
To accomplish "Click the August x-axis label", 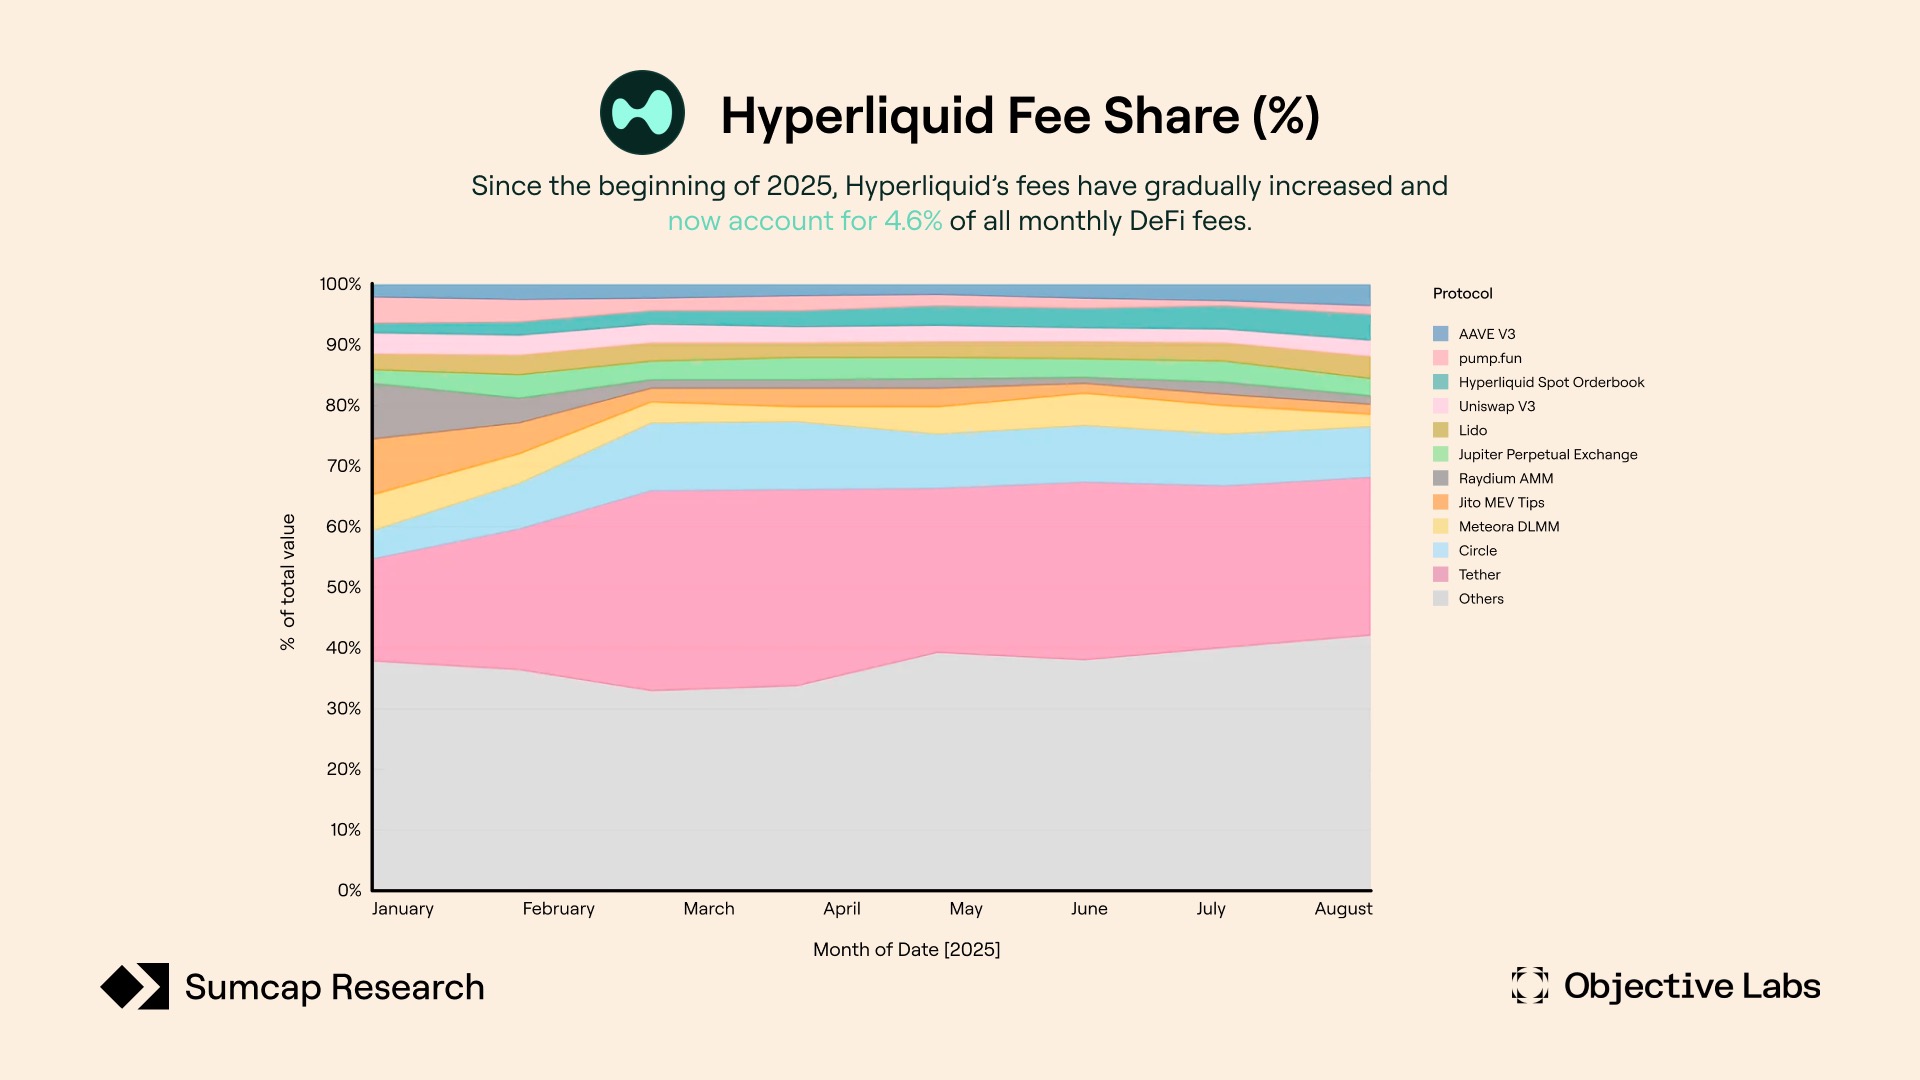I will [x=1342, y=908].
